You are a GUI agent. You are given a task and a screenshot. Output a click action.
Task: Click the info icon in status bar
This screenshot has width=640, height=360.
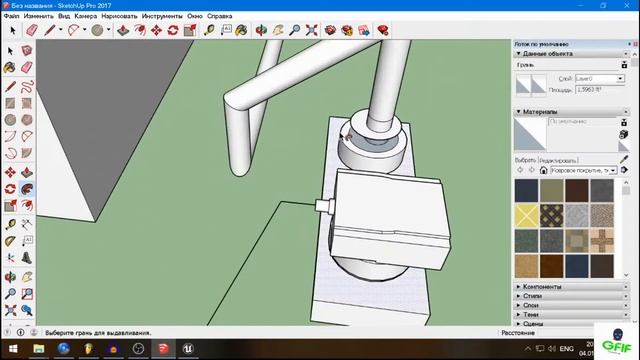pyautogui.click(x=20, y=333)
